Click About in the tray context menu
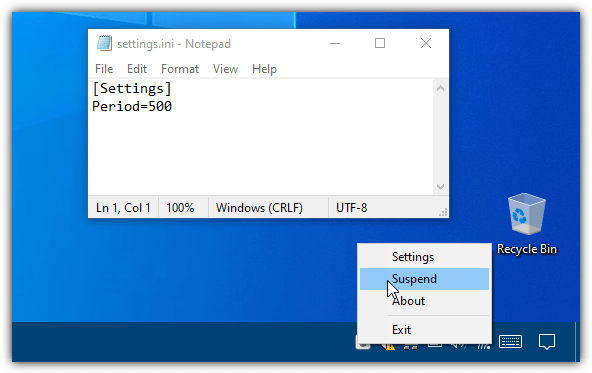 pyautogui.click(x=424, y=301)
